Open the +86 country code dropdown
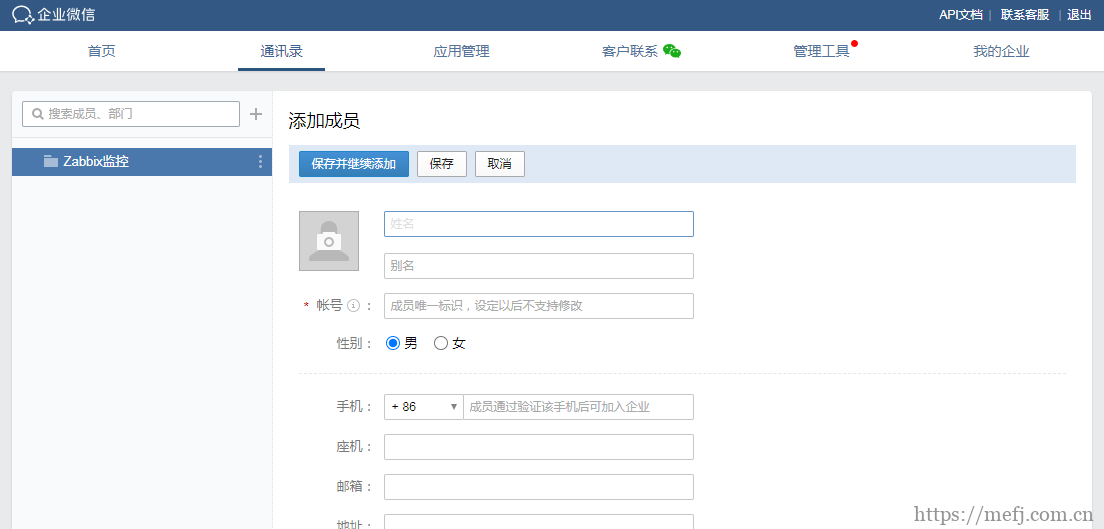The height and width of the screenshot is (529, 1104). pyautogui.click(x=424, y=407)
